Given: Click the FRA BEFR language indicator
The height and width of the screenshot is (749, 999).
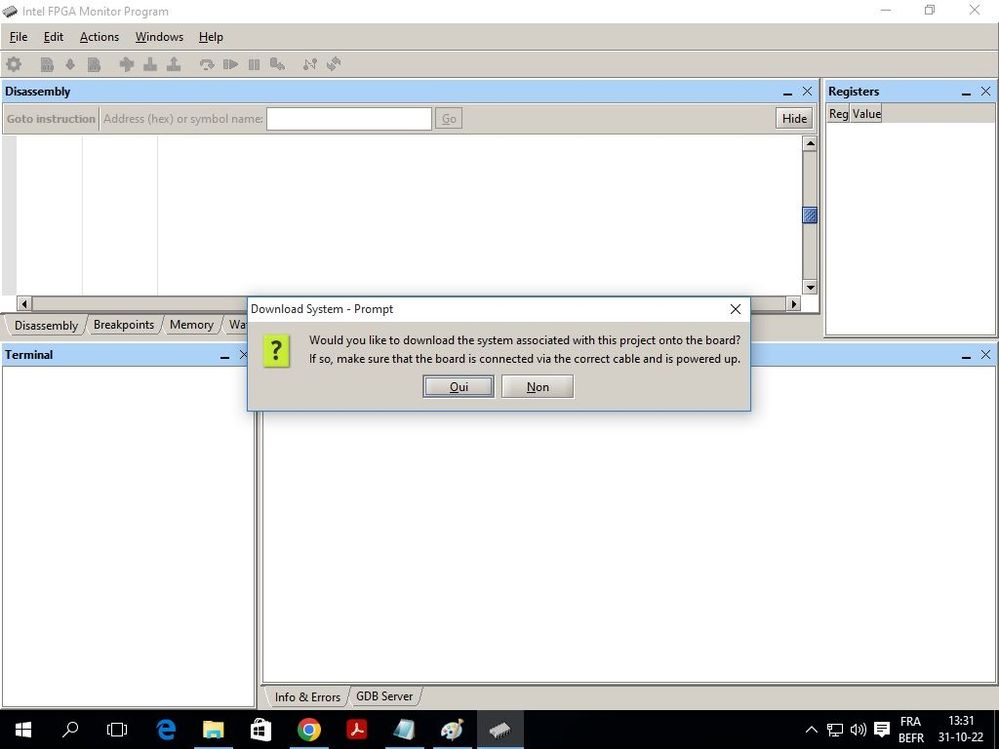Looking at the screenshot, I should pos(910,730).
